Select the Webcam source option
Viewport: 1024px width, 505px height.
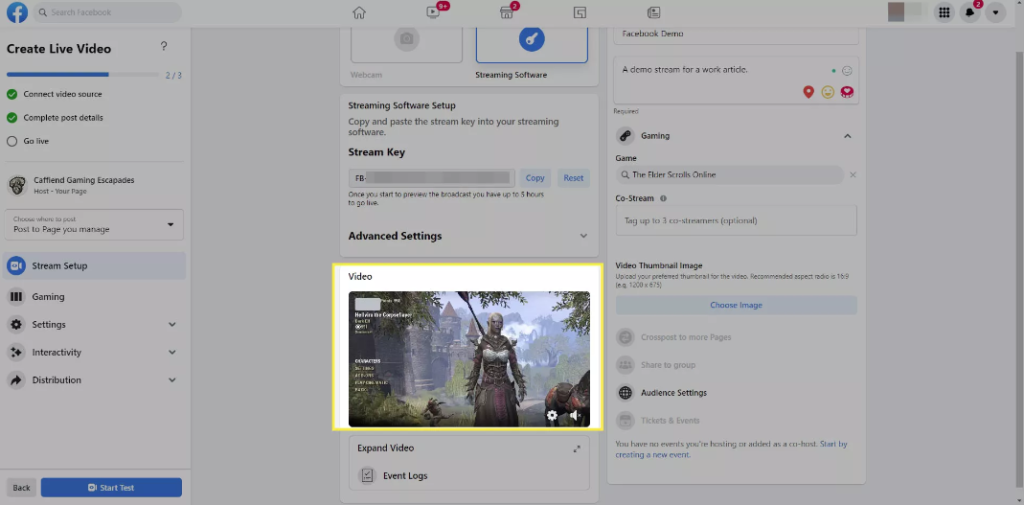coord(407,46)
